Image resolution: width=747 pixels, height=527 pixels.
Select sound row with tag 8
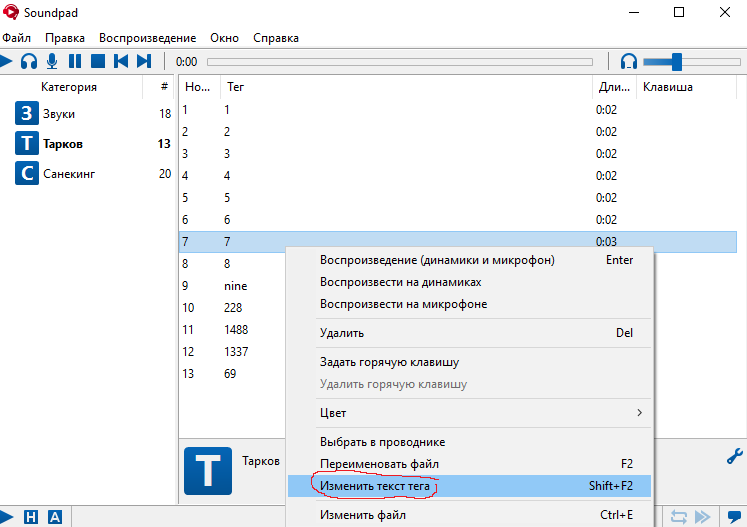[232, 264]
